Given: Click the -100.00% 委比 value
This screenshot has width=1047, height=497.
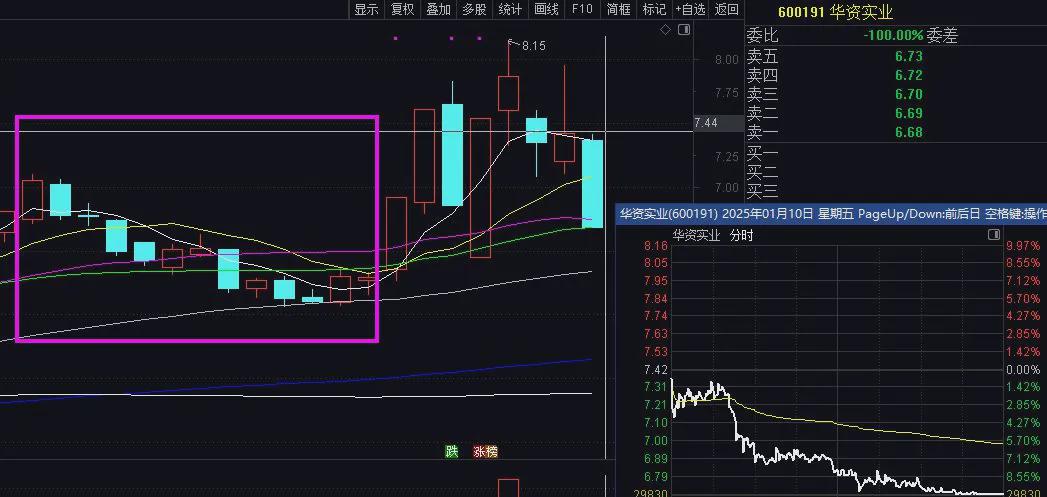Looking at the screenshot, I should 893,35.
